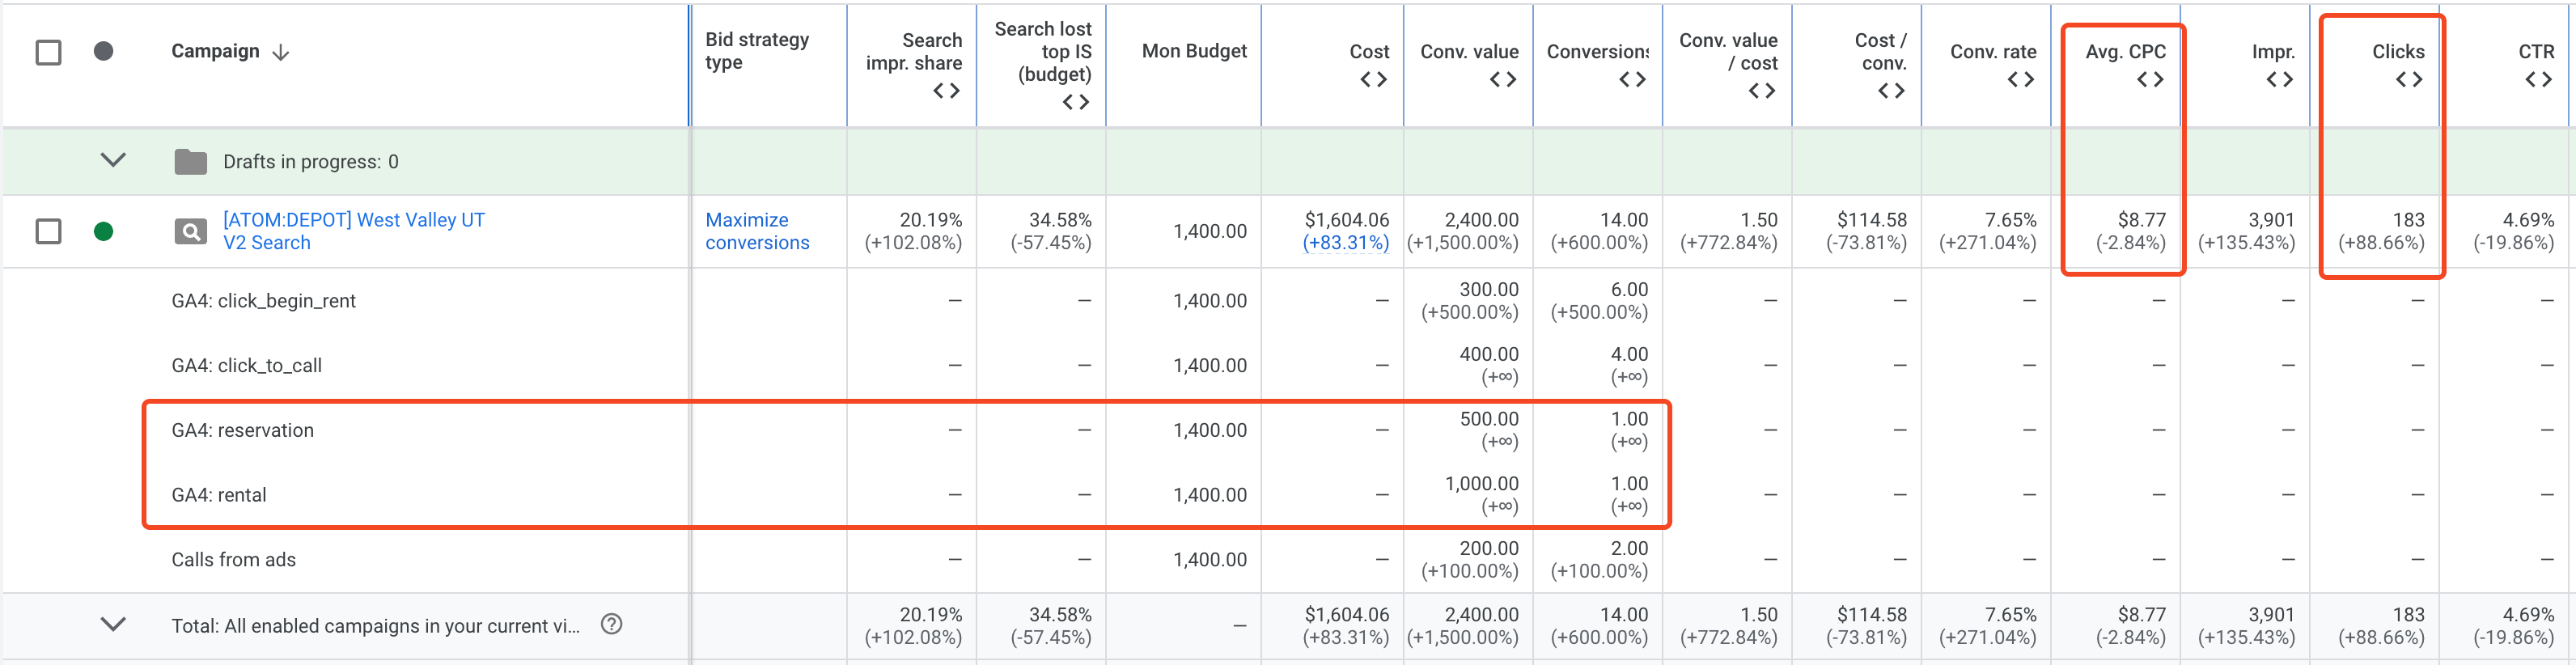Click resize arrows under Cost header
Image resolution: width=2576 pixels, height=665 pixels.
click(1373, 80)
